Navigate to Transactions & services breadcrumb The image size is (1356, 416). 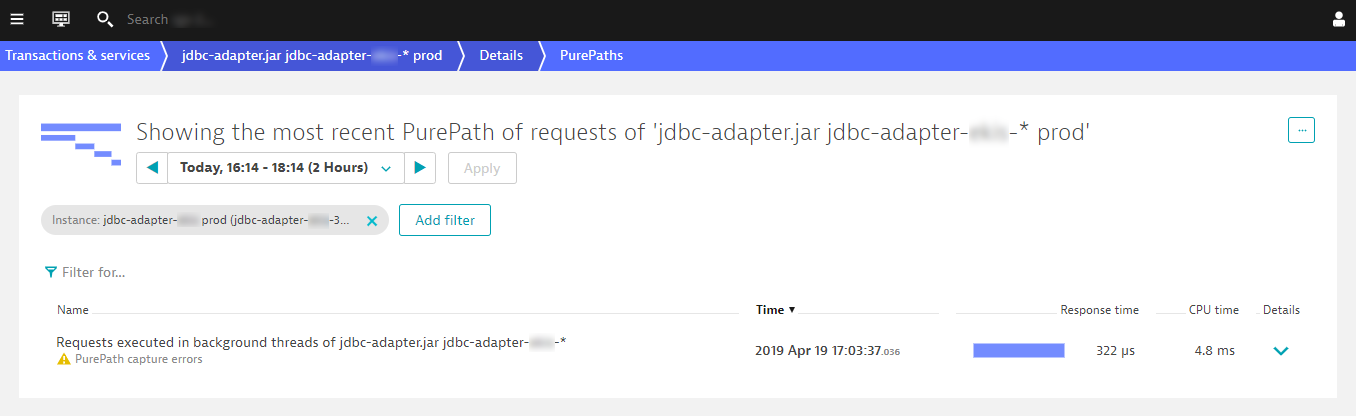pyautogui.click(x=78, y=56)
